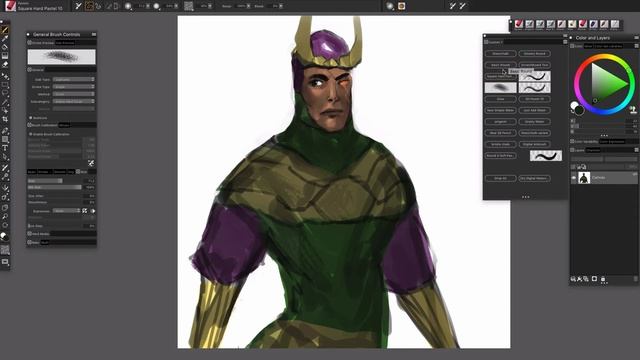640x360 pixels.
Task: Click the Digital Airbrush button
Action: pyautogui.click(x=534, y=144)
